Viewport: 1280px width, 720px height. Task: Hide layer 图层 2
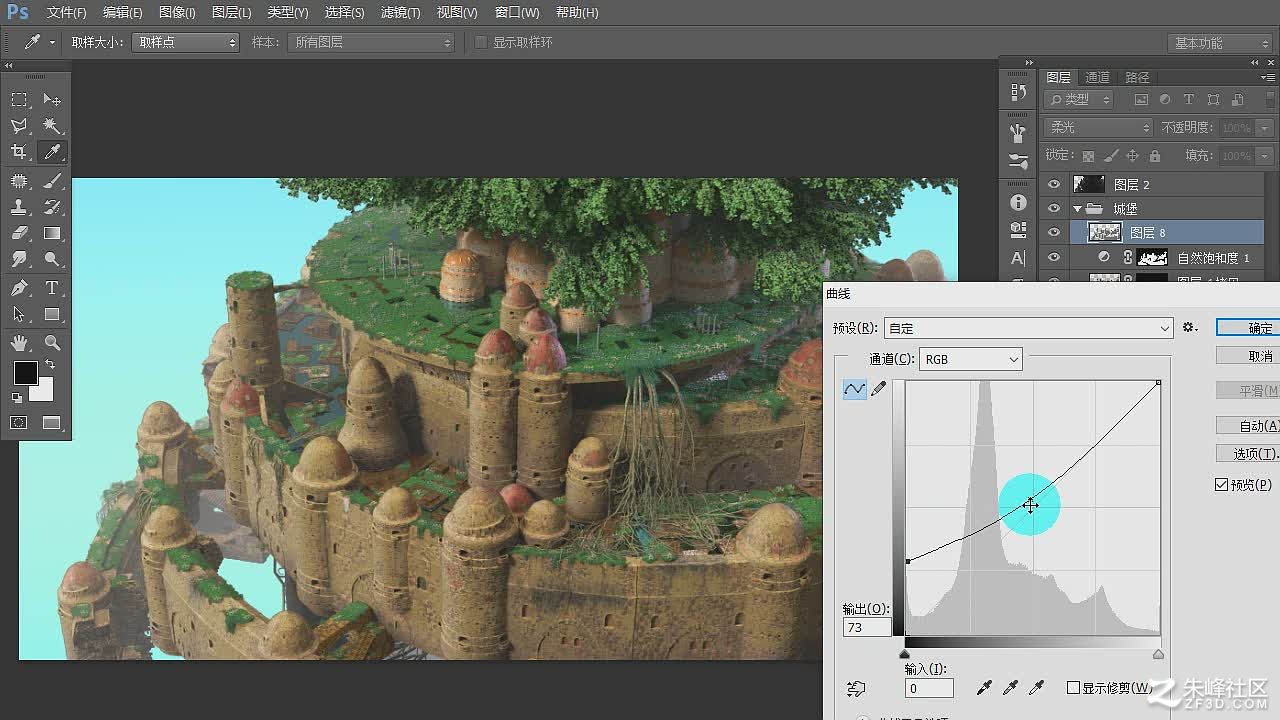1053,184
